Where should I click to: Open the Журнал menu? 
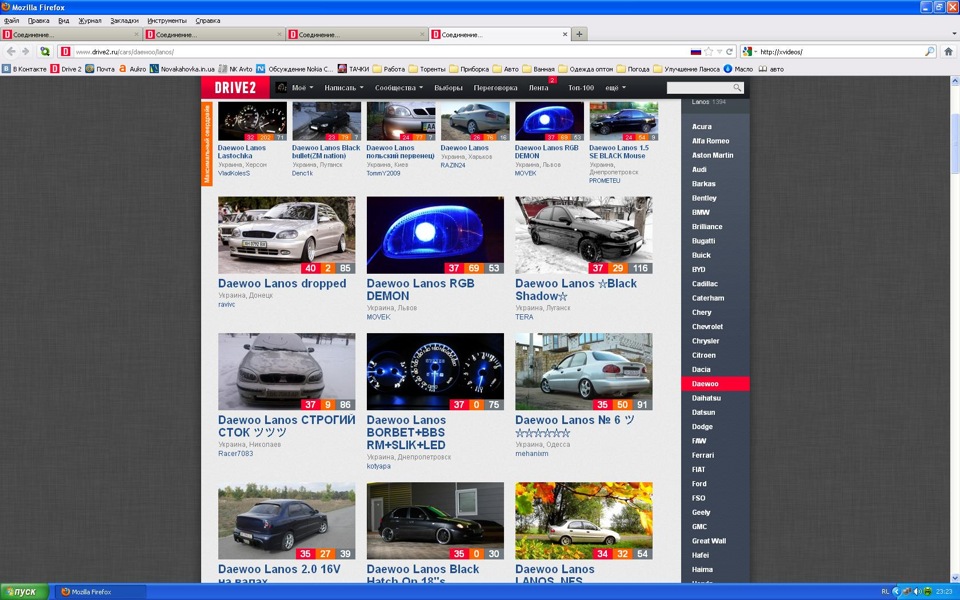pos(89,20)
